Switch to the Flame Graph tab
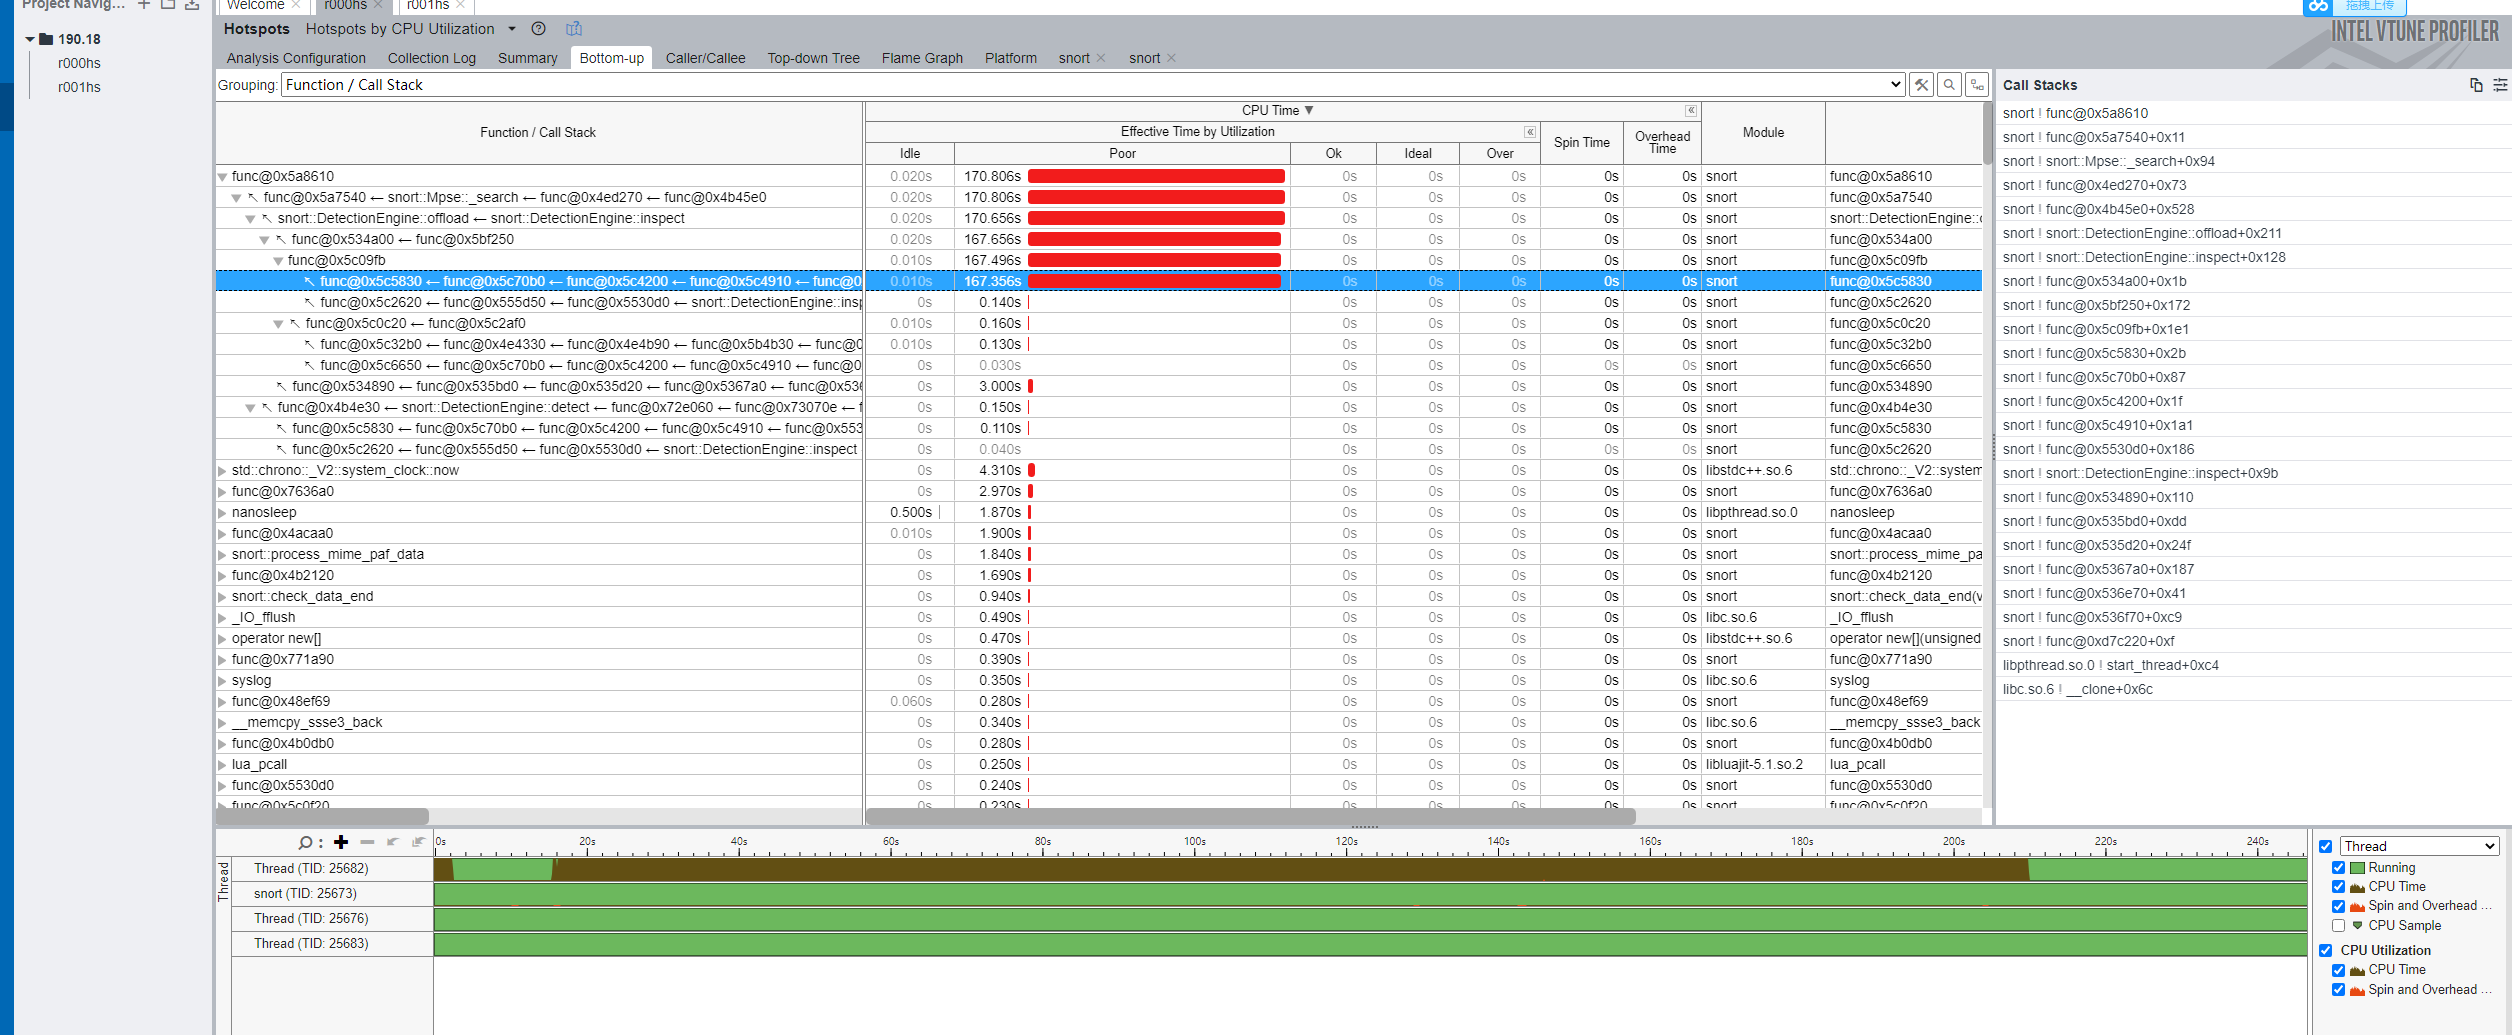The width and height of the screenshot is (2512, 1035). 921,58
